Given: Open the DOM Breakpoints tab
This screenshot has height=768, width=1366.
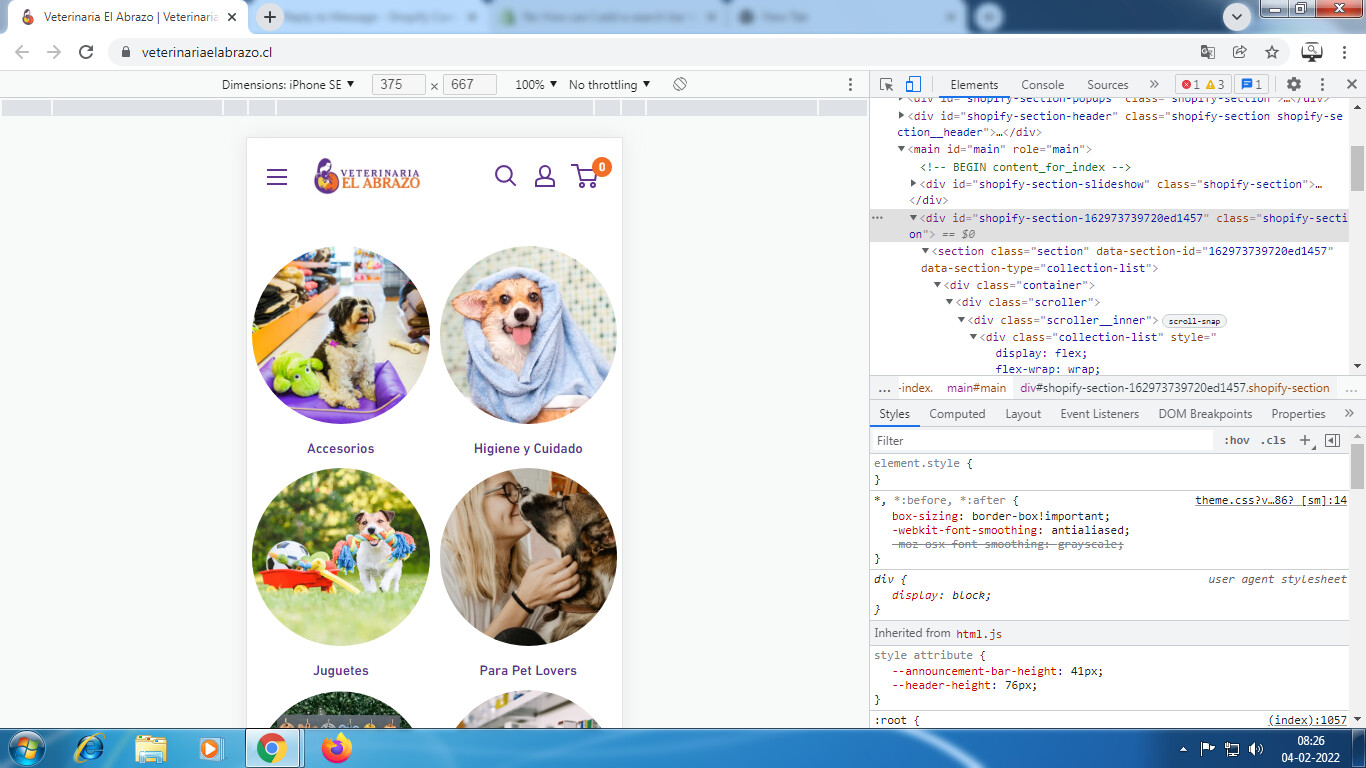Looking at the screenshot, I should (1205, 414).
